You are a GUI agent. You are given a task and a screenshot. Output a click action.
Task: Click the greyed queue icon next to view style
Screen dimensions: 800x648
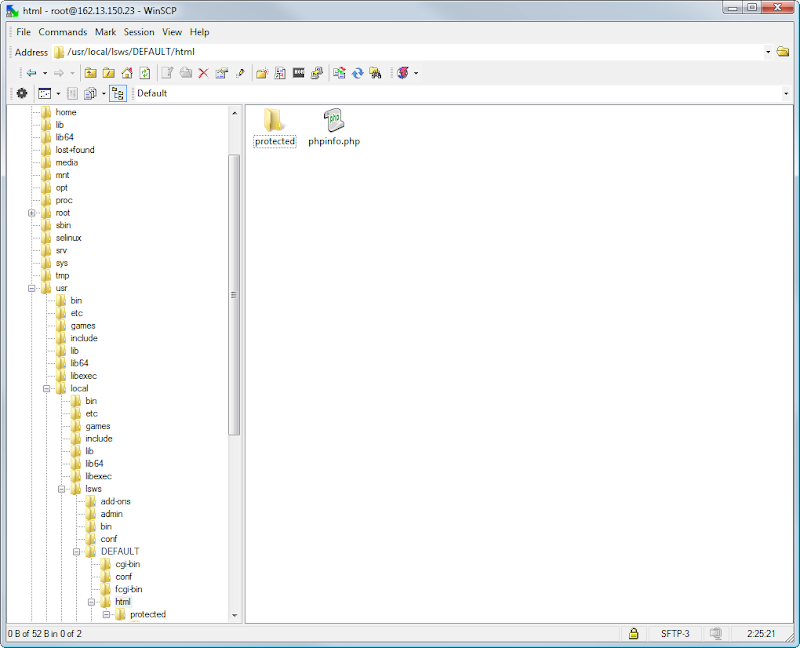coord(72,93)
